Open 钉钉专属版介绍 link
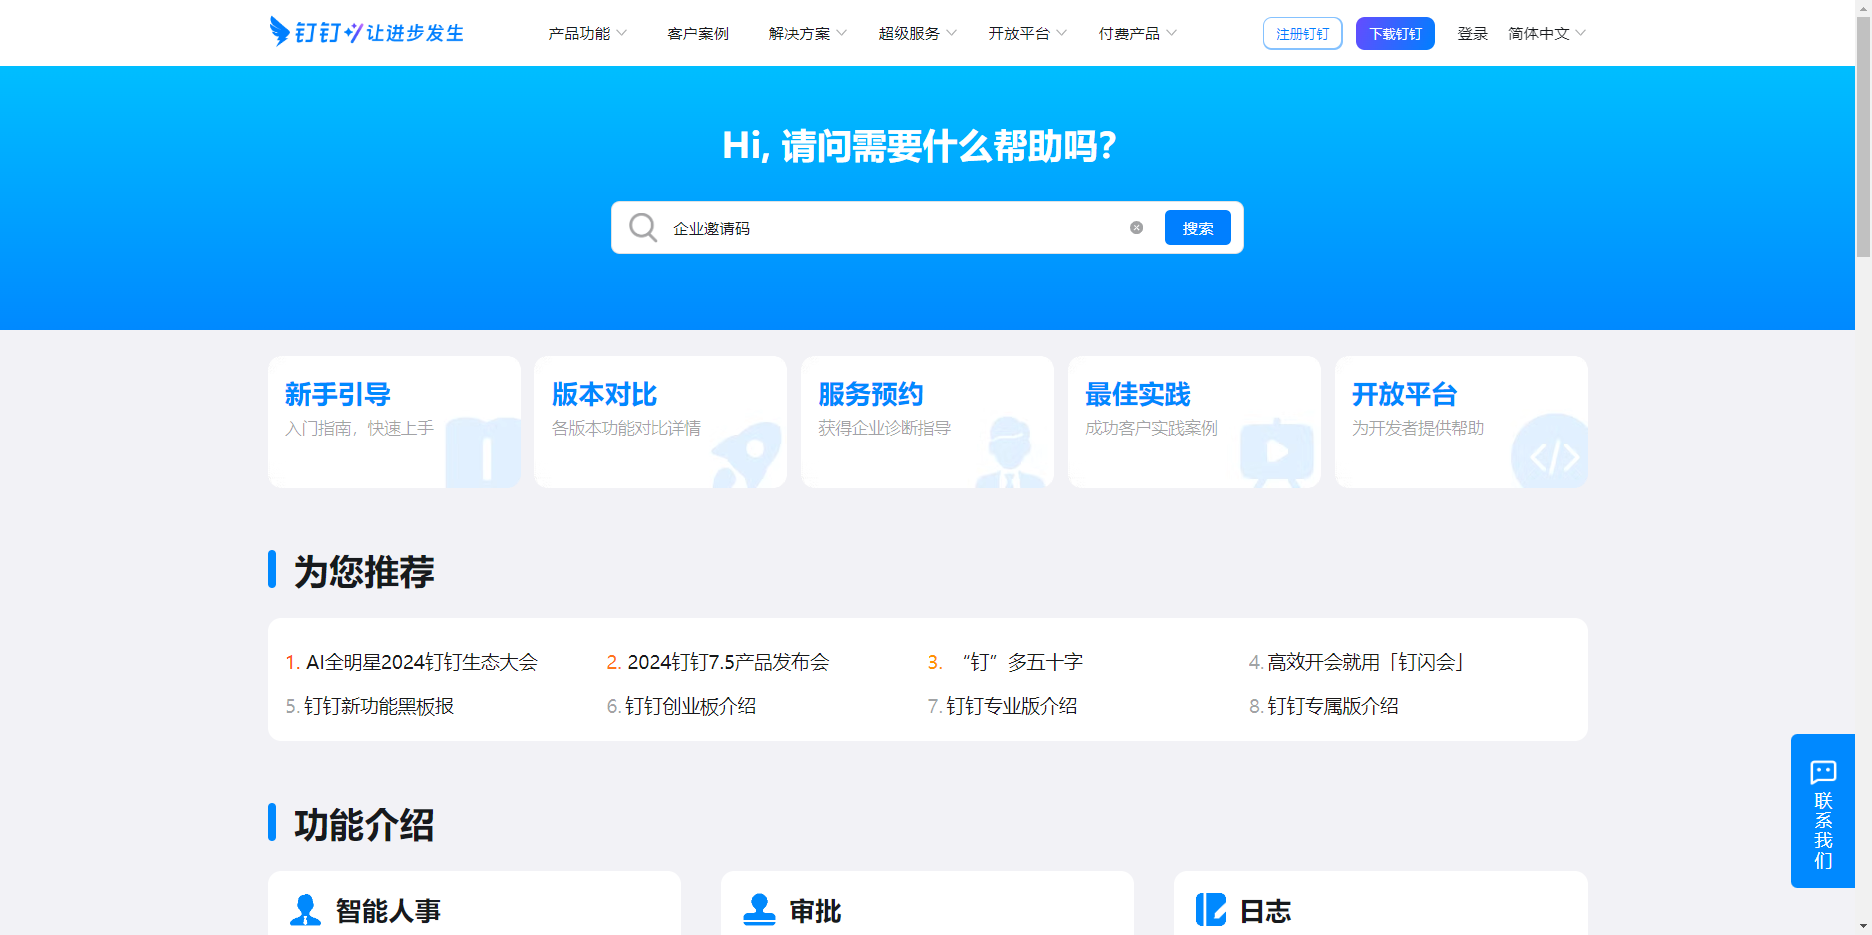This screenshot has height=935, width=1872. 1333,706
